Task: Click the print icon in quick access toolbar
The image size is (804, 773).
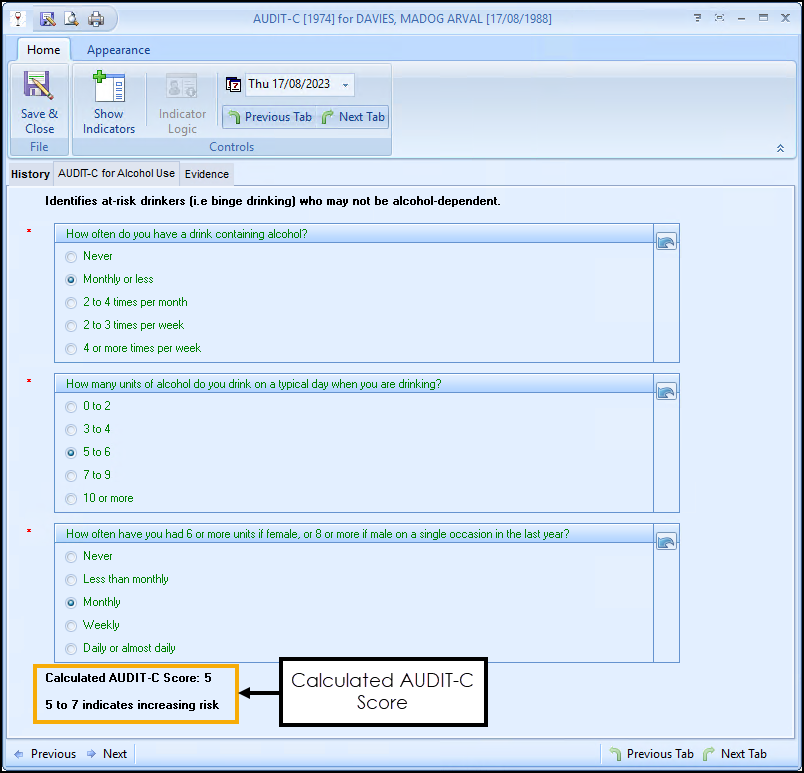Action: click(96, 19)
